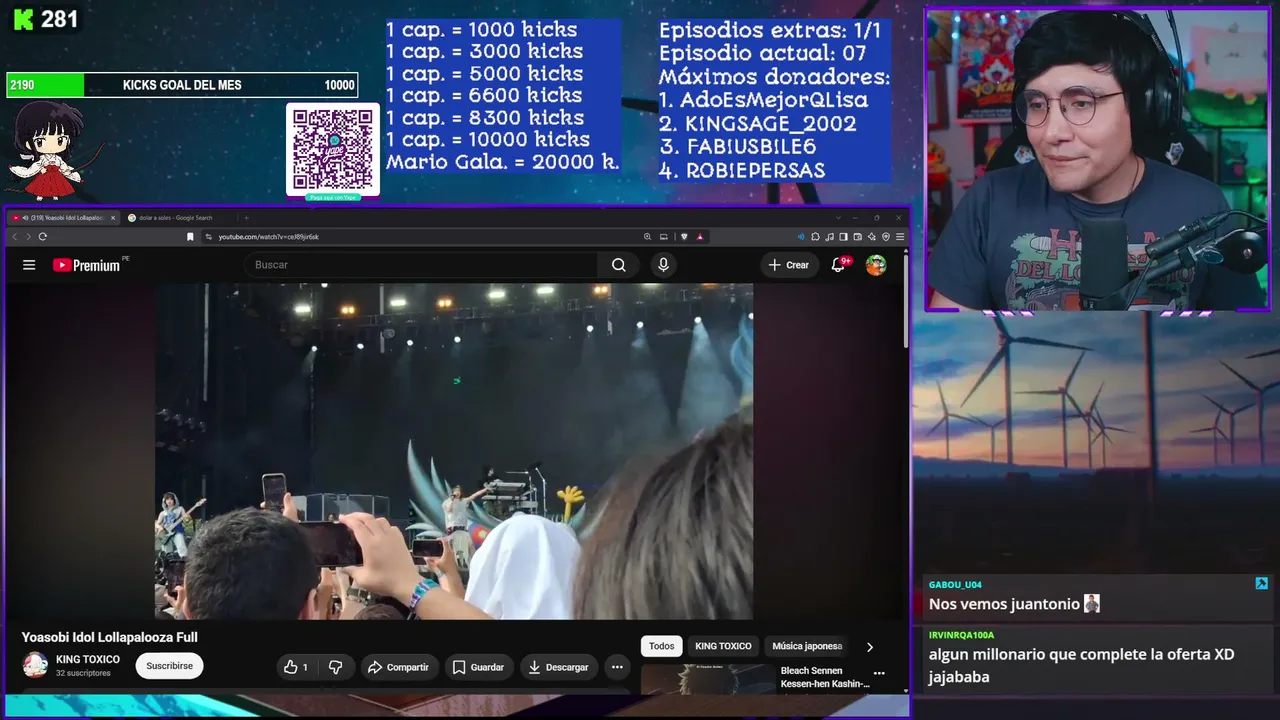The image size is (1280, 720).
Task: Focus the Buscar search field
Action: [x=420, y=265]
